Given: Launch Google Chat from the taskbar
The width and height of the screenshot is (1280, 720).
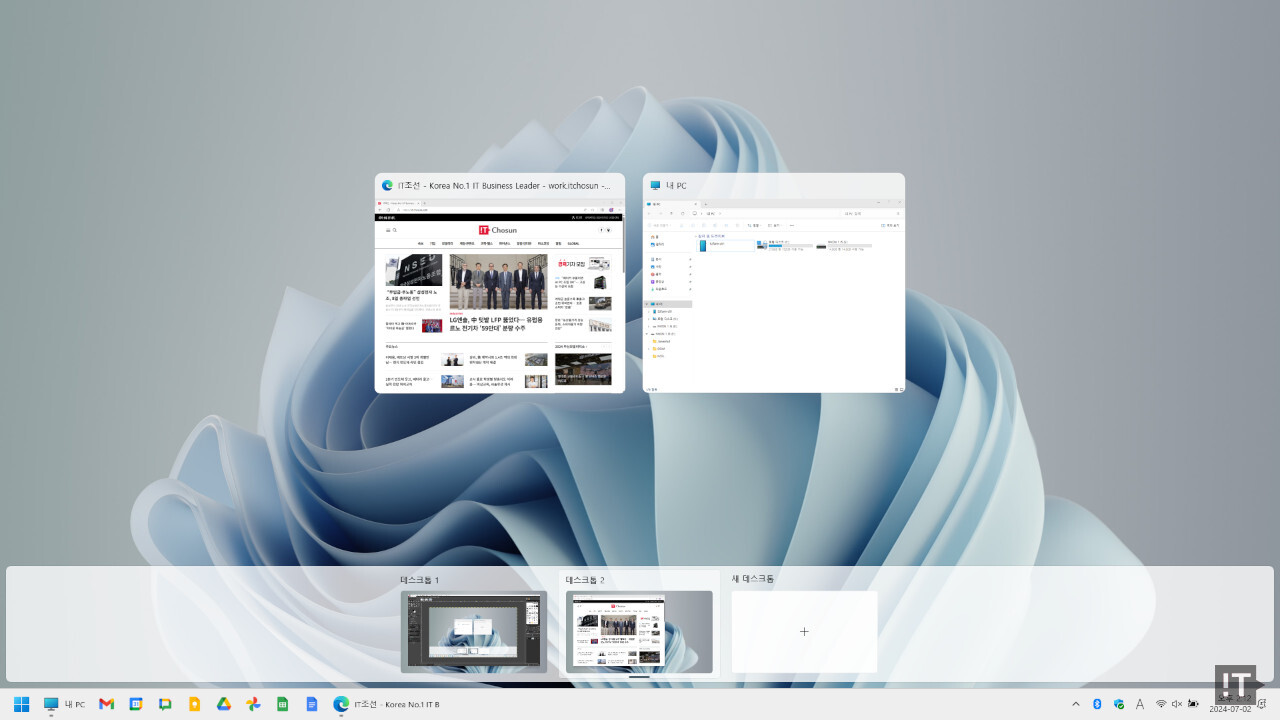Looking at the screenshot, I should pos(165,704).
